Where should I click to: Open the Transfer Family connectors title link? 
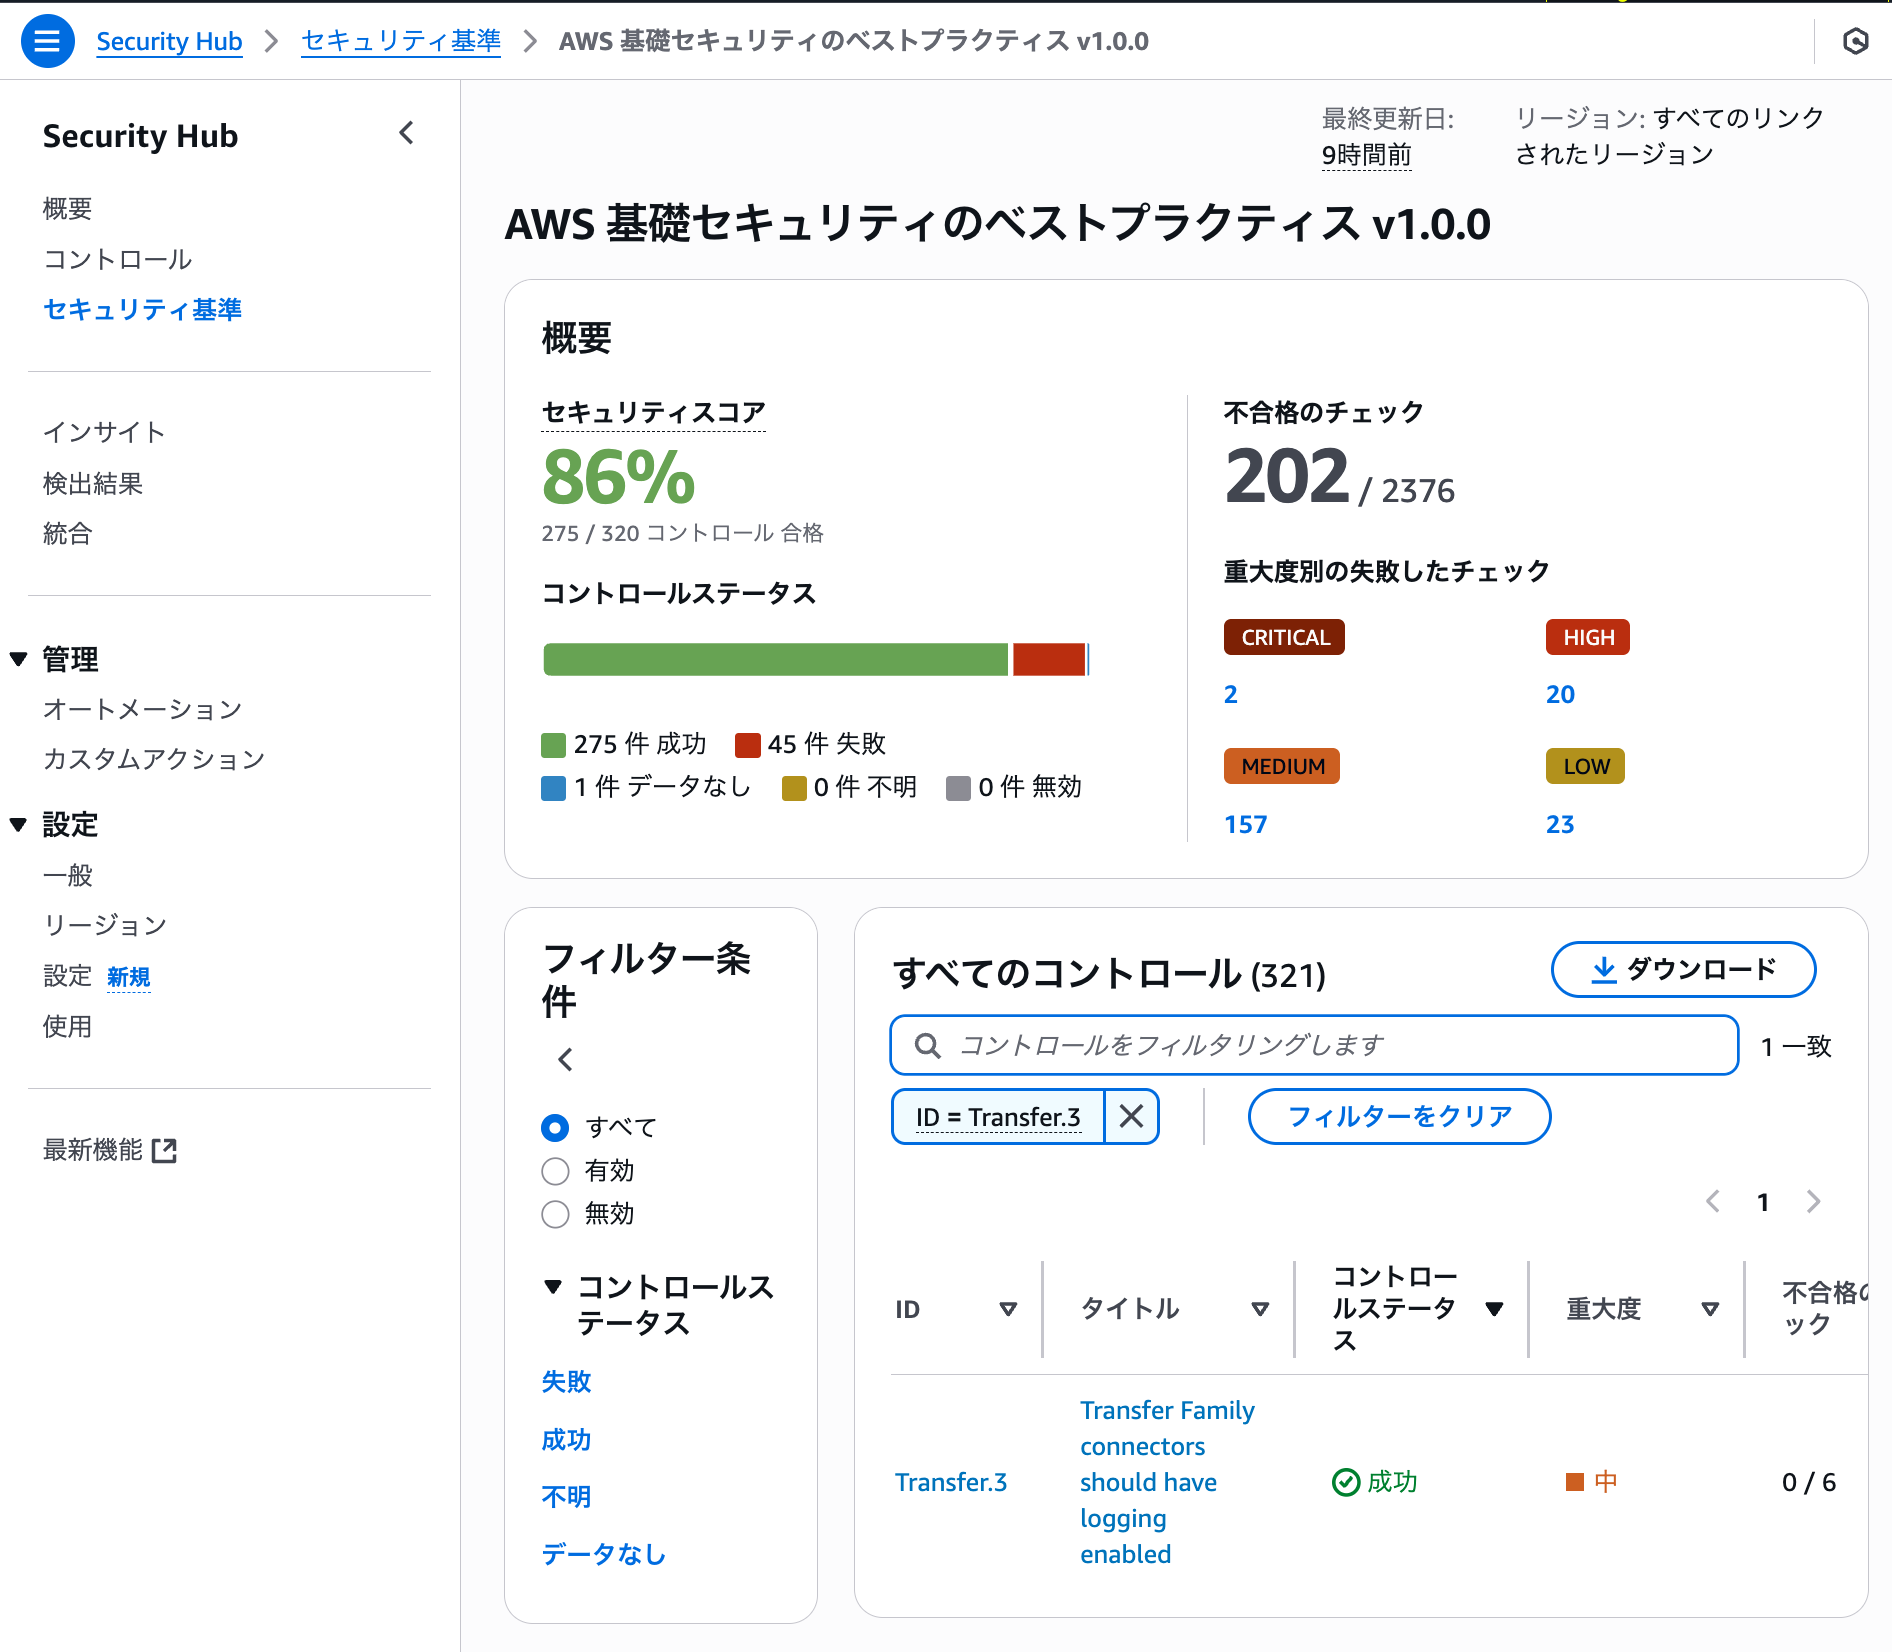click(x=1167, y=1482)
